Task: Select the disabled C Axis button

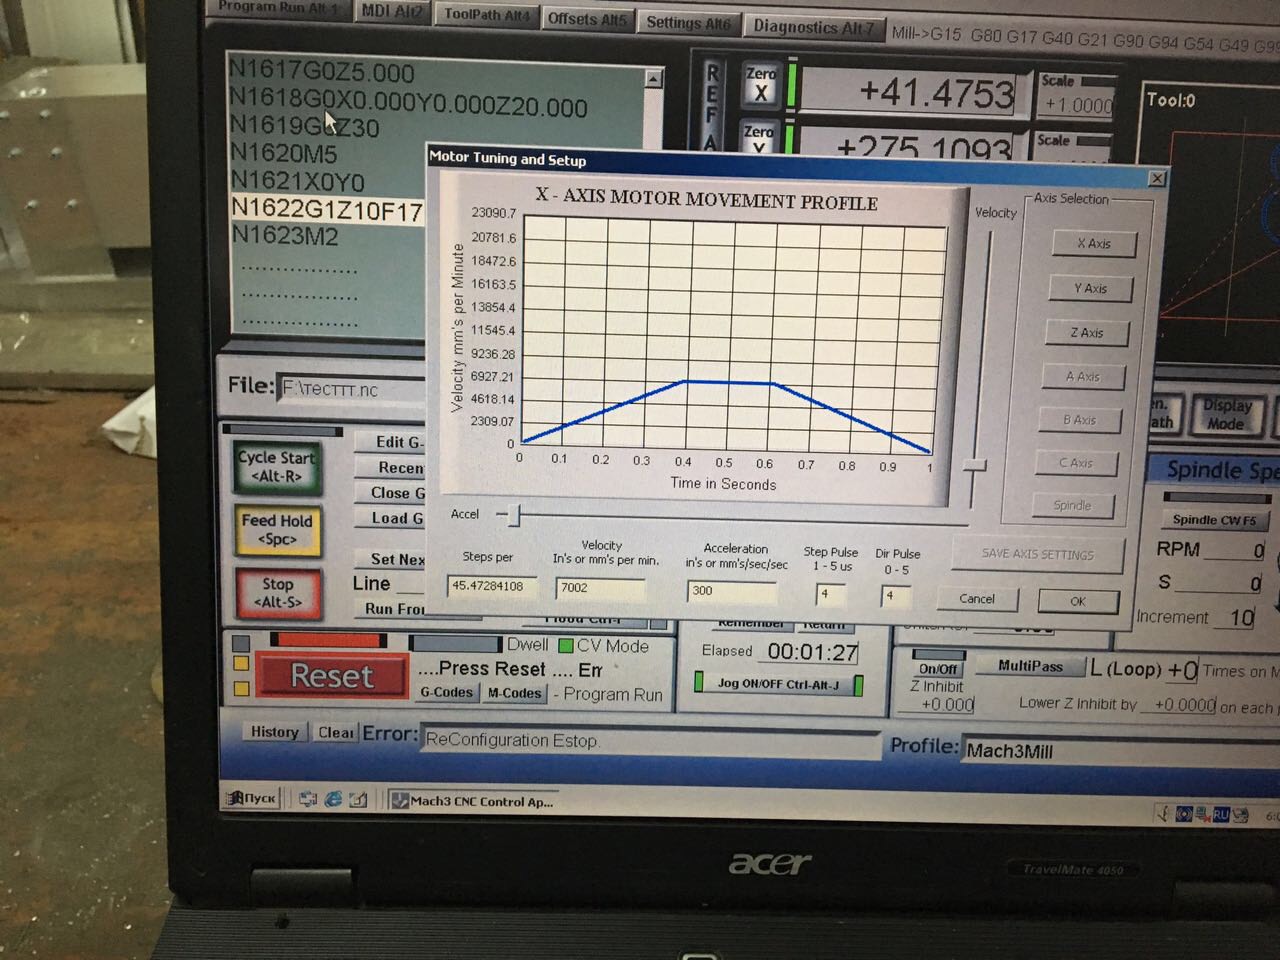Action: pos(1075,463)
